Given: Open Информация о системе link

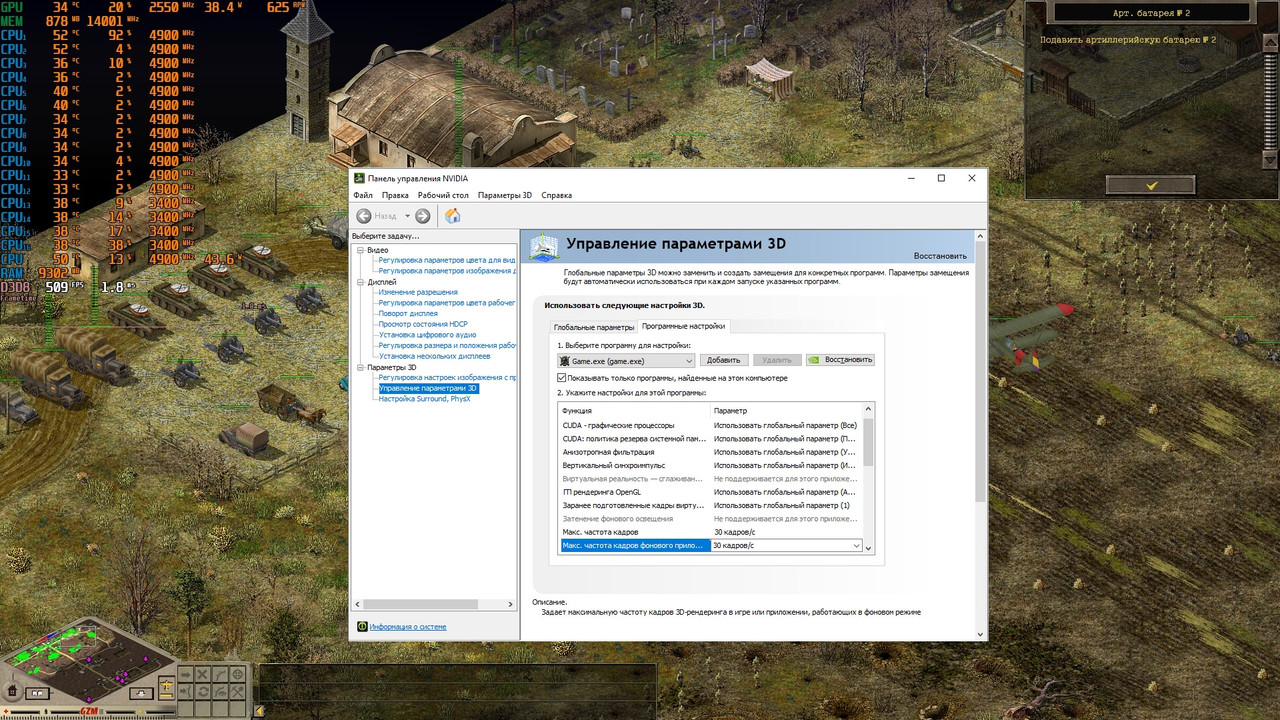Looking at the screenshot, I should tap(407, 627).
